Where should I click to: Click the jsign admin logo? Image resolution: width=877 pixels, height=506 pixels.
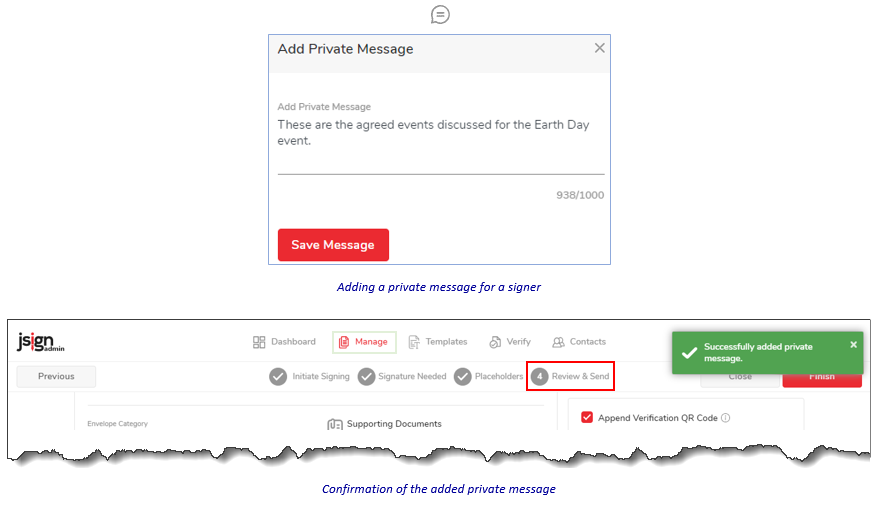tap(40, 341)
